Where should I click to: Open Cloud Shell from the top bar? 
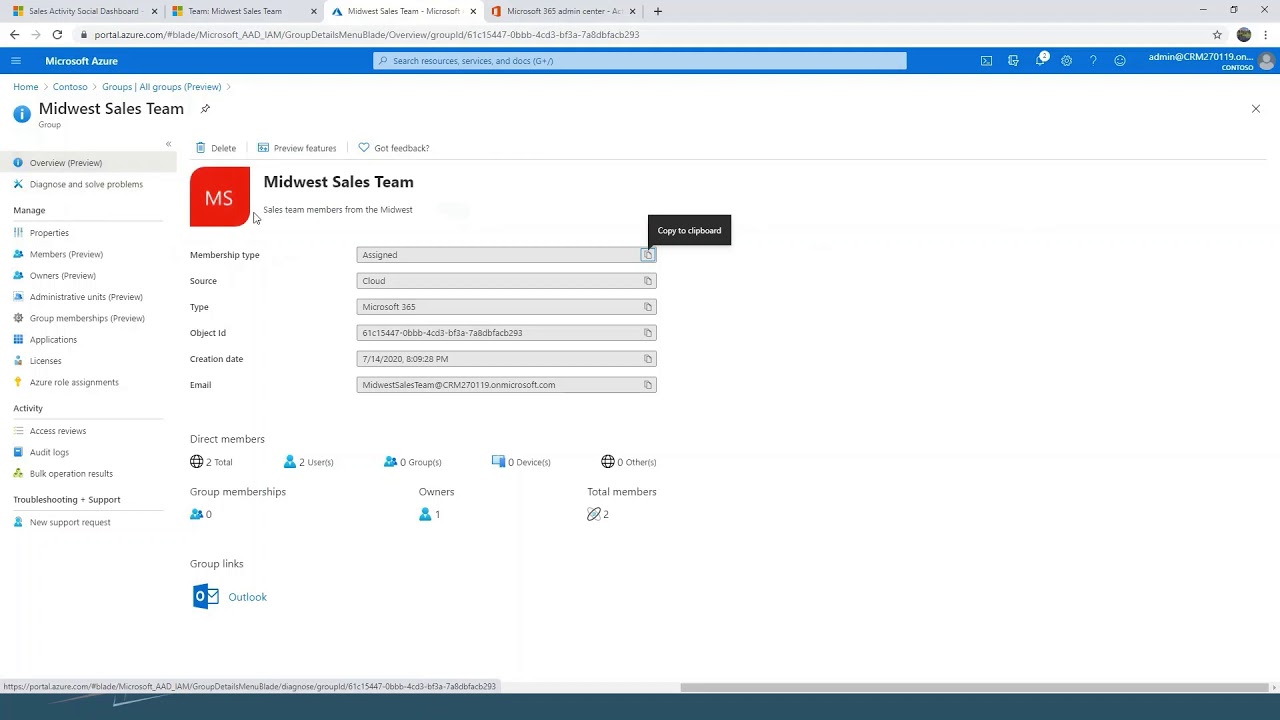tap(986, 61)
